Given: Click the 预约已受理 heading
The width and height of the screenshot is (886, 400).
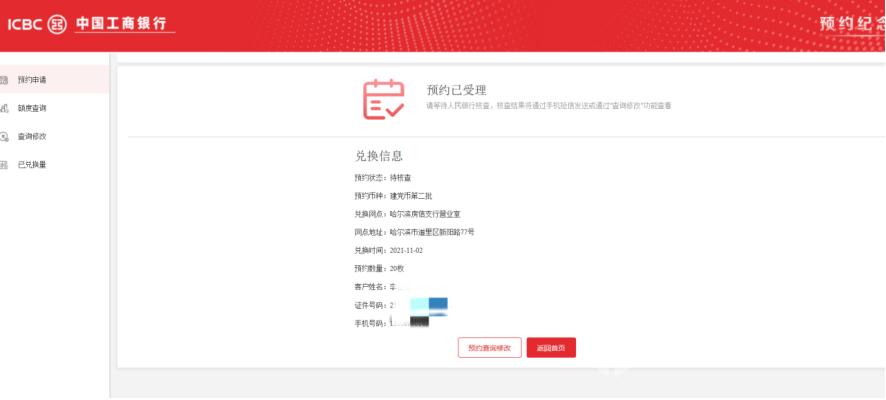Looking at the screenshot, I should (x=457, y=90).
